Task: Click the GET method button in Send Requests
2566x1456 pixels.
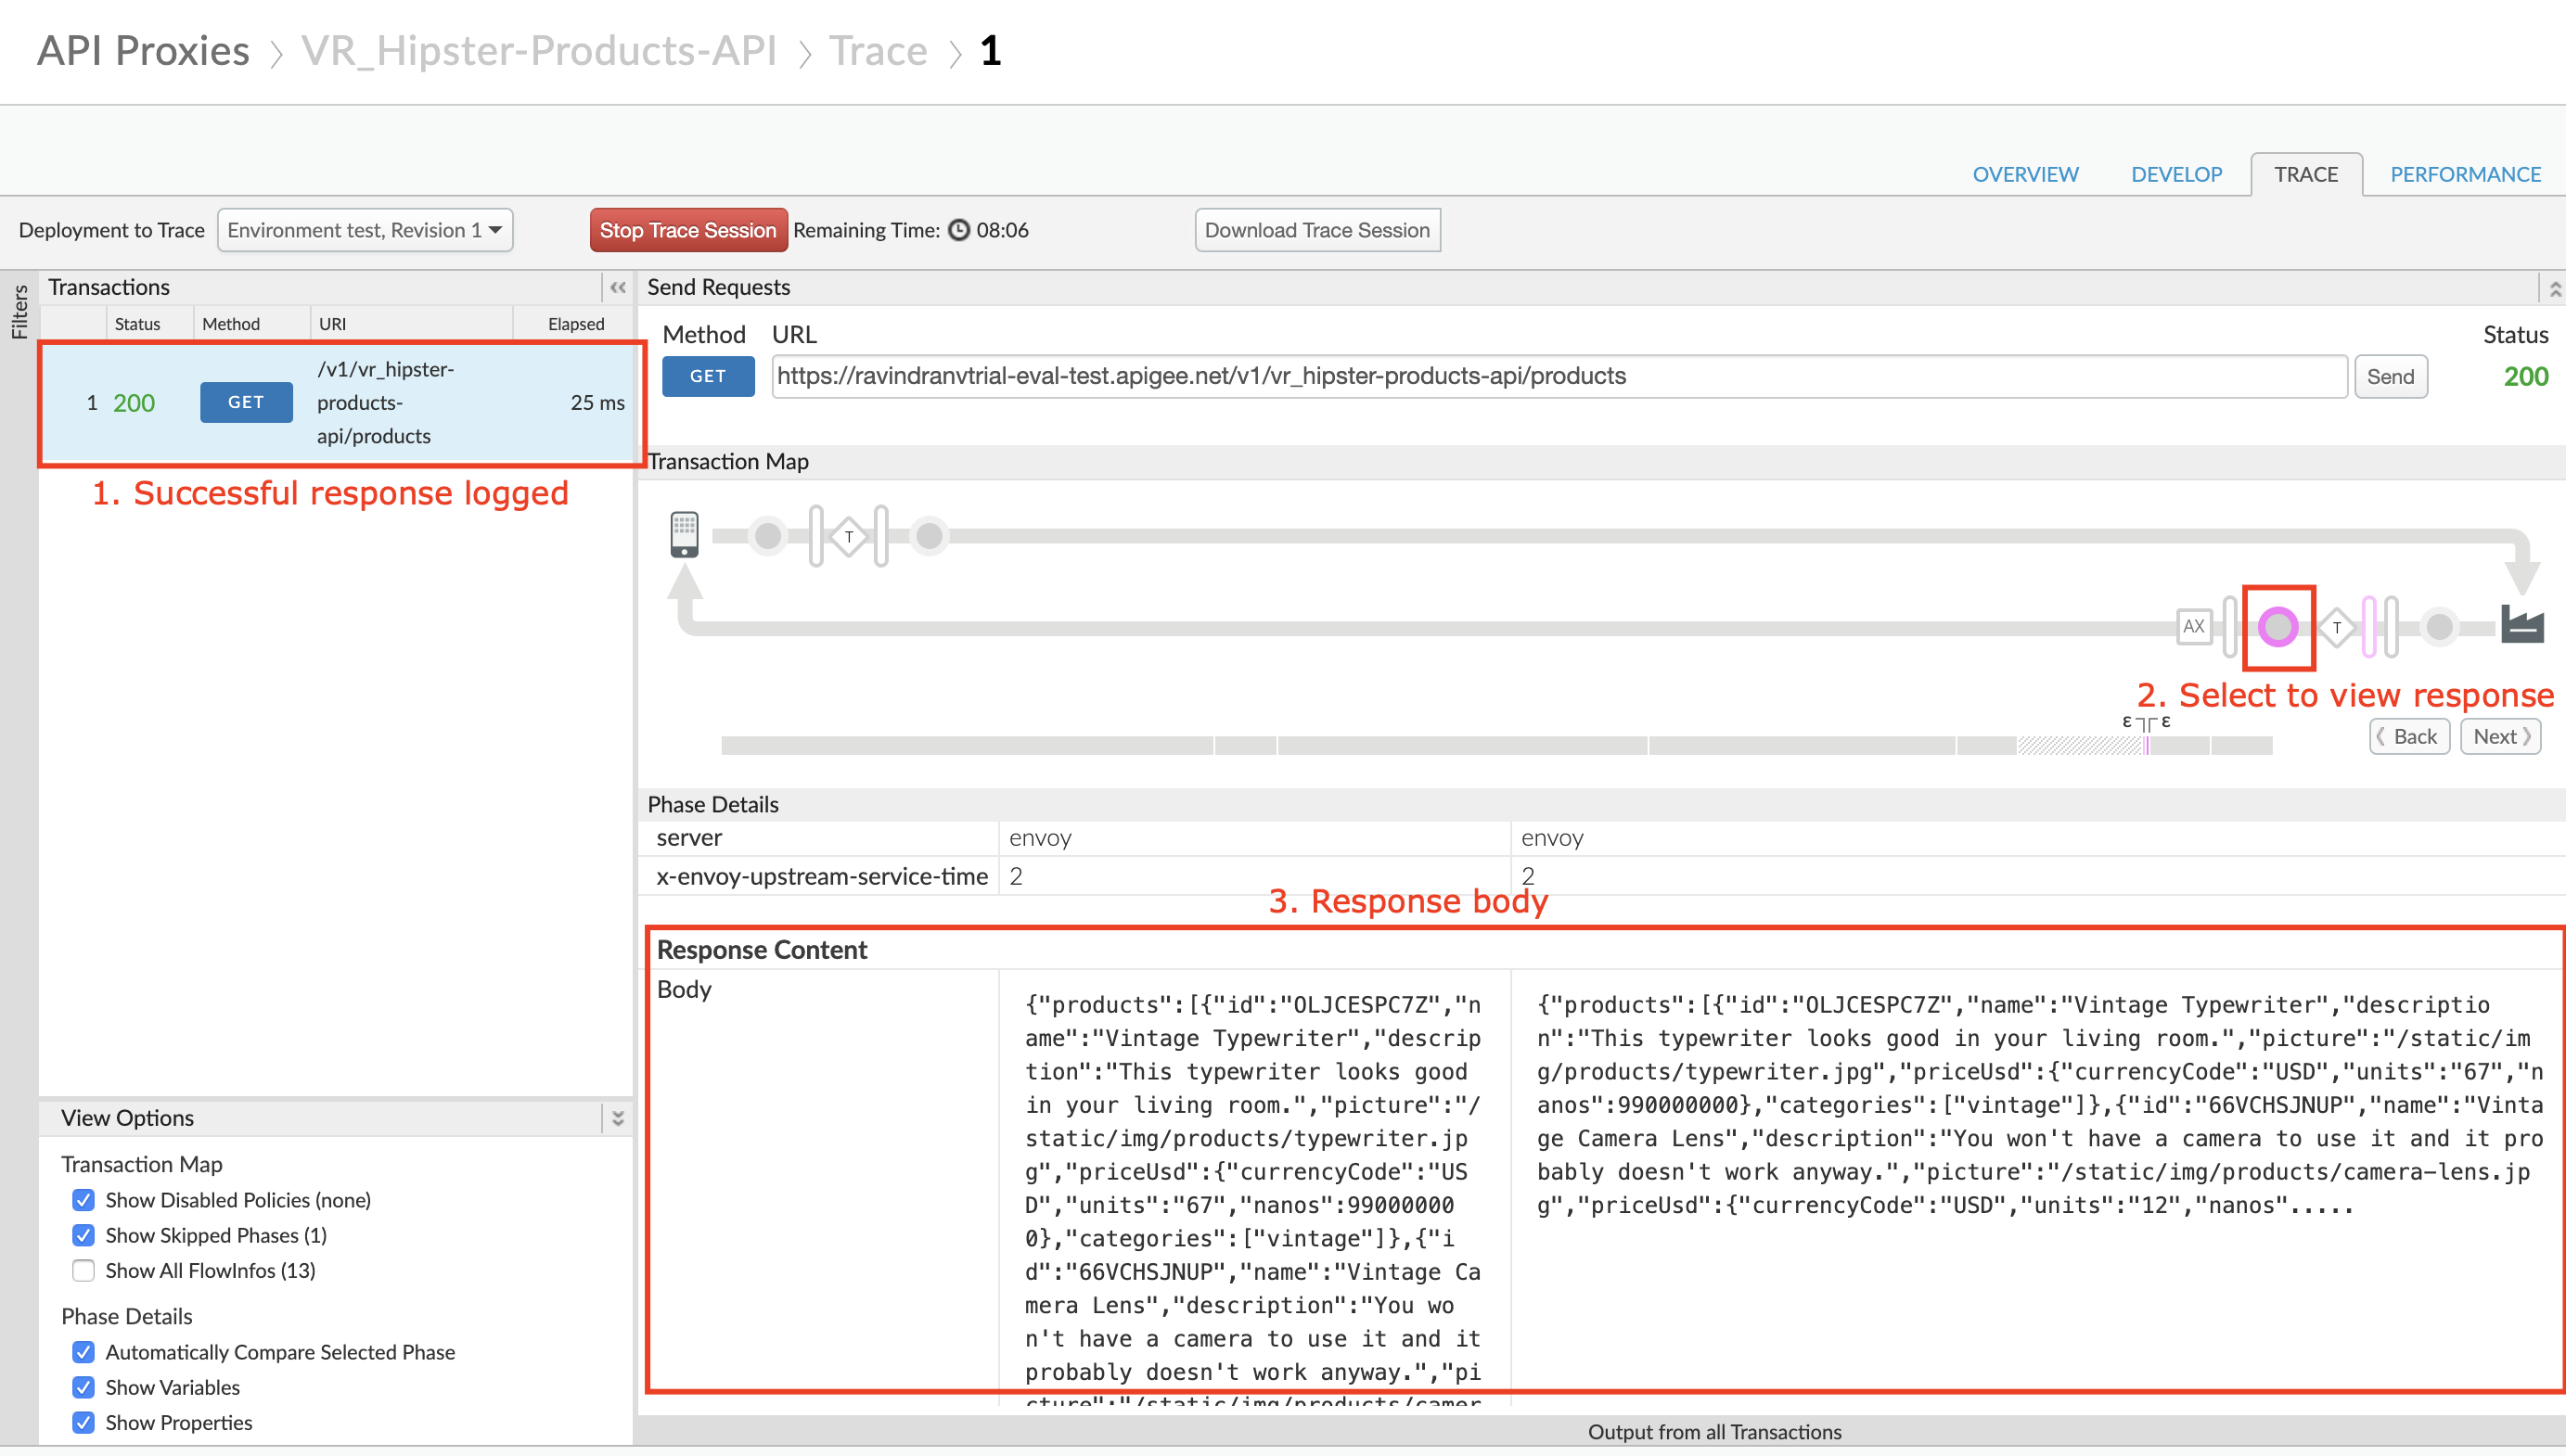Action: point(708,377)
